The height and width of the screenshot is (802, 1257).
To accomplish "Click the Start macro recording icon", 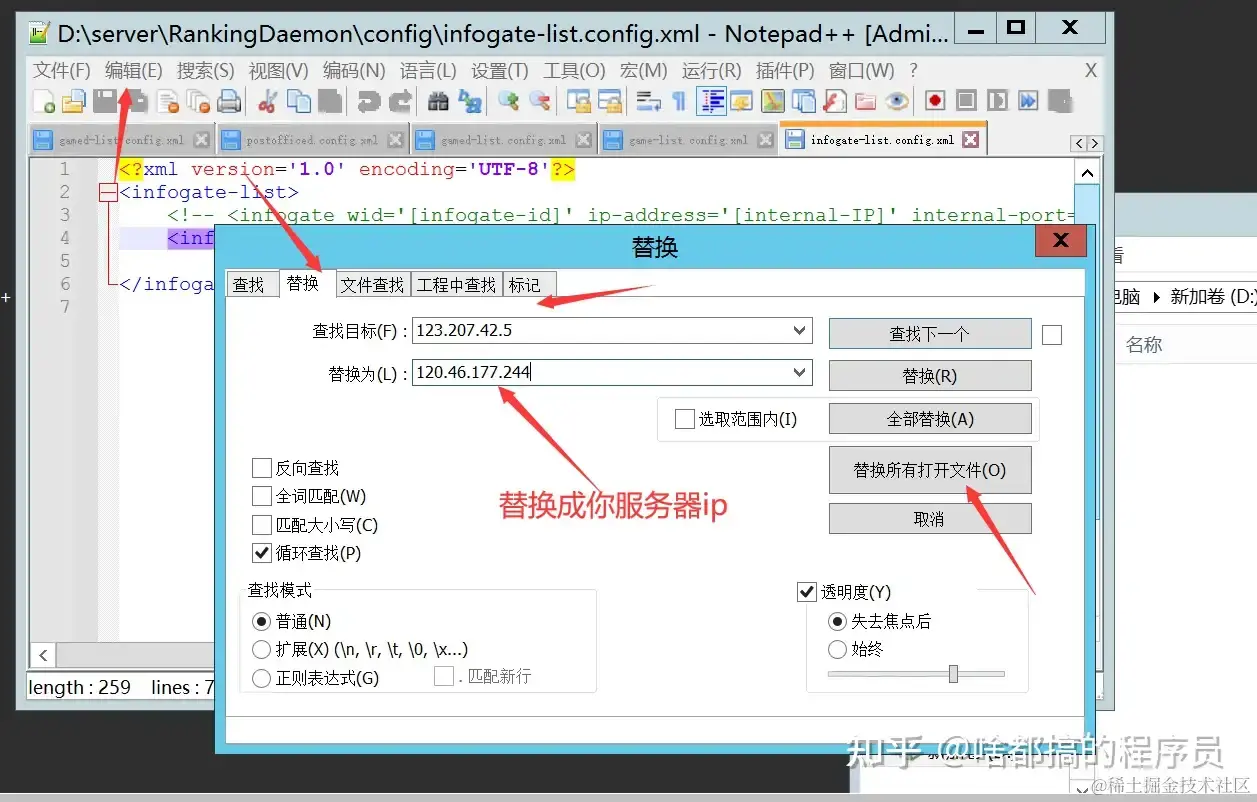I will click(x=935, y=101).
